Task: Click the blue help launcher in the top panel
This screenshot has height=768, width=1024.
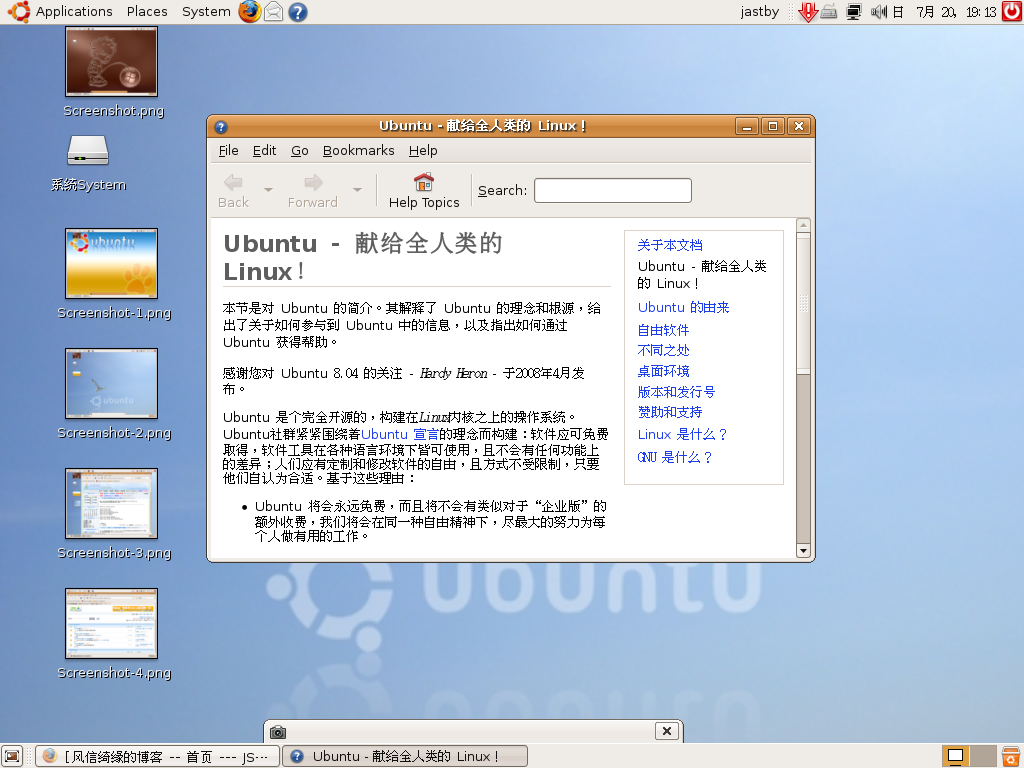Action: coord(297,12)
